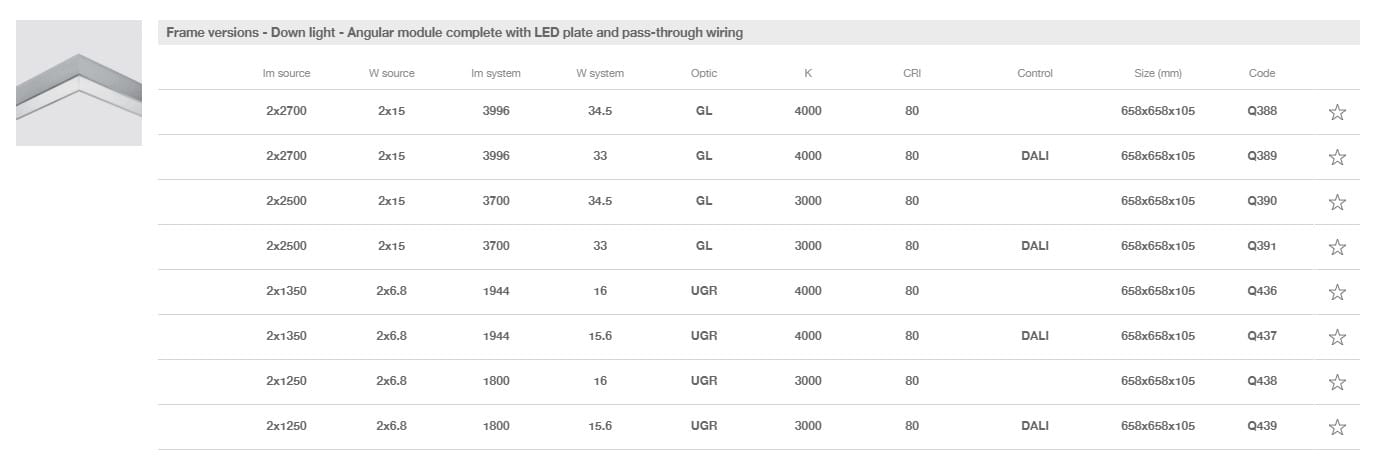Open product code Q388
This screenshot has width=1381, height=459.
pos(1262,111)
